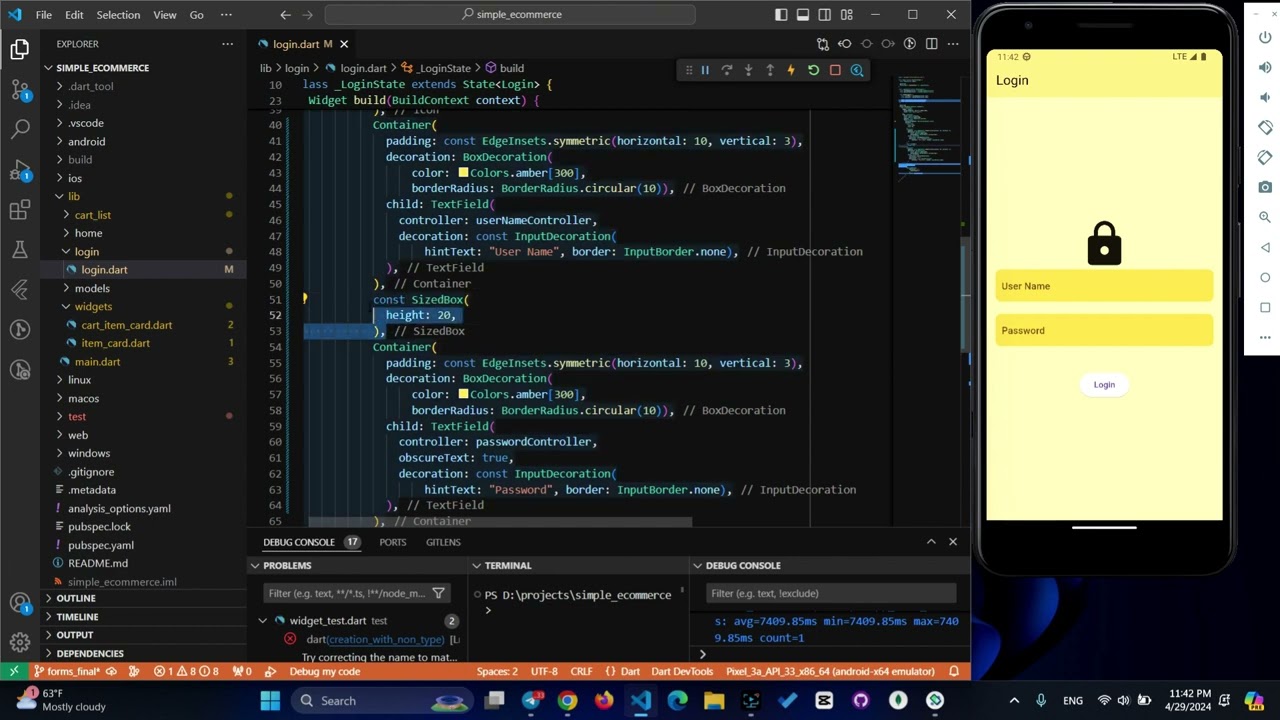
Task: Expand the TIMELINE section
Action: pos(77,617)
